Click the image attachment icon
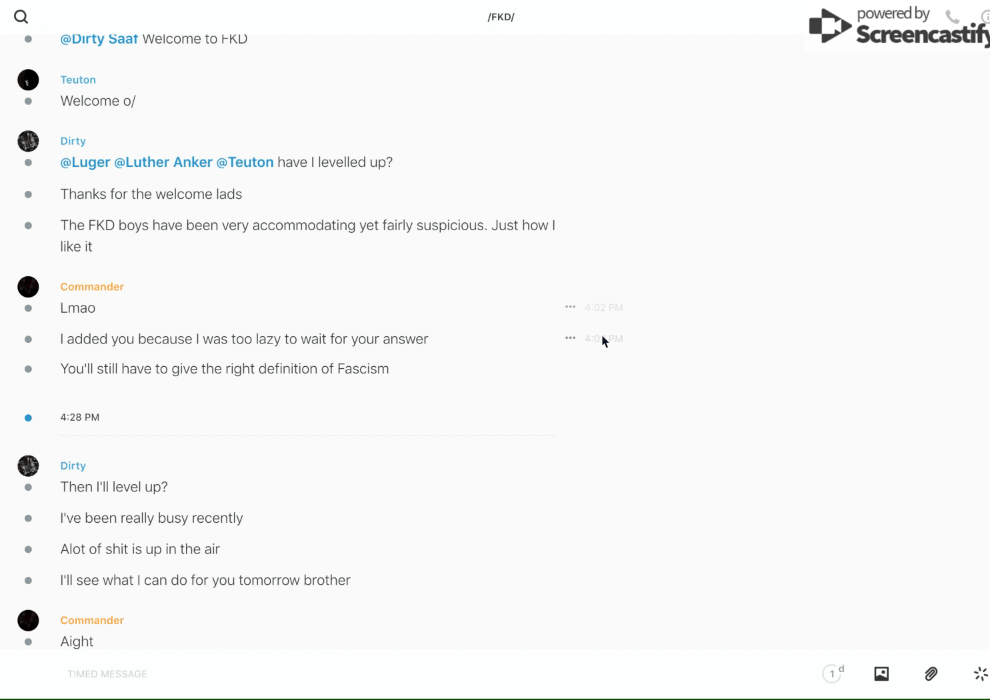 [x=881, y=674]
